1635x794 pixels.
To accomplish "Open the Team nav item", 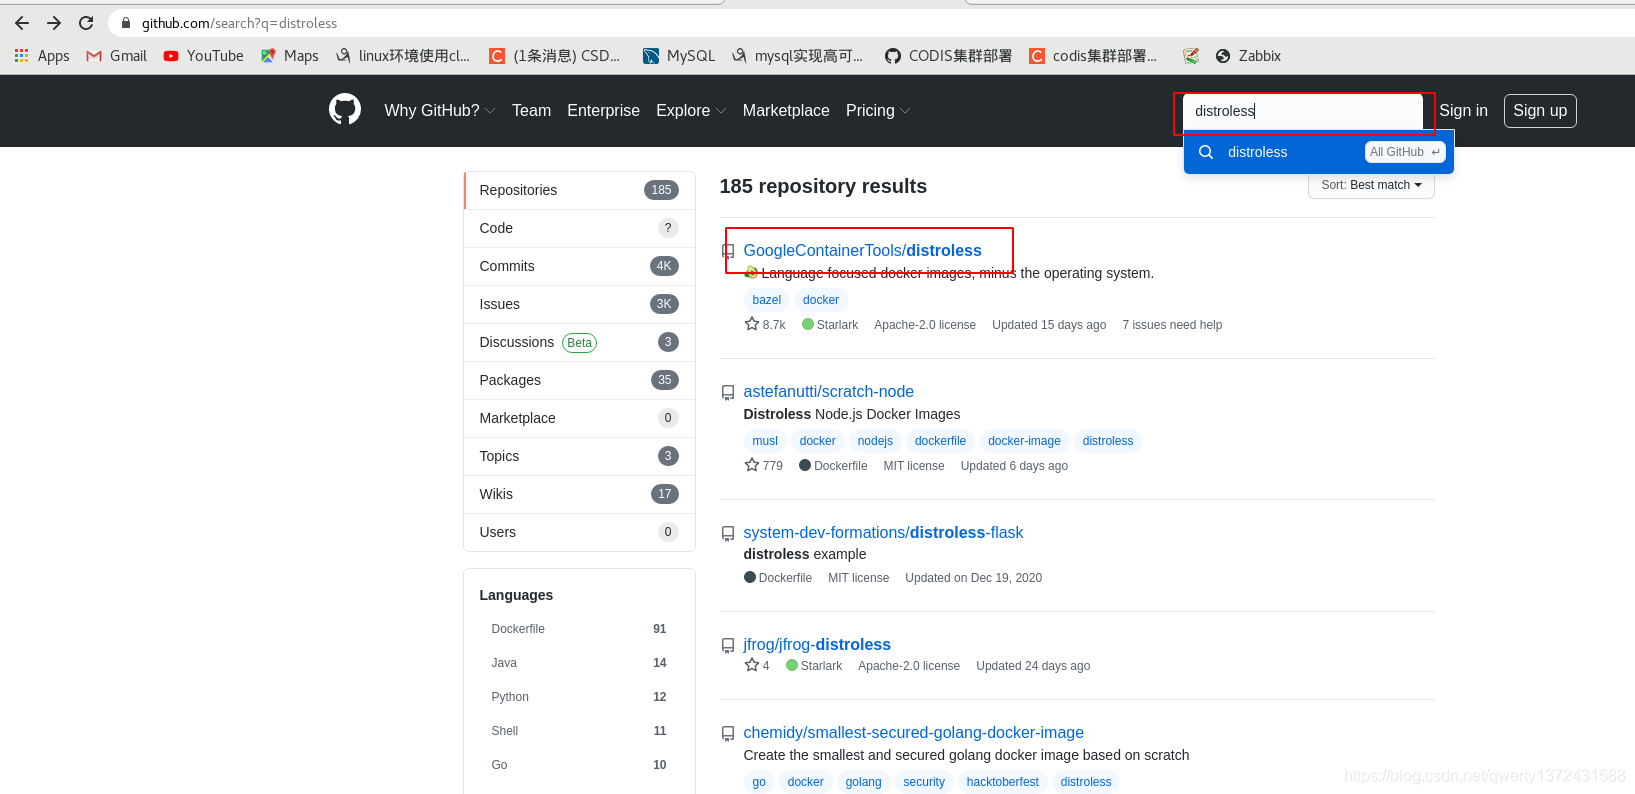I will pyautogui.click(x=531, y=110).
